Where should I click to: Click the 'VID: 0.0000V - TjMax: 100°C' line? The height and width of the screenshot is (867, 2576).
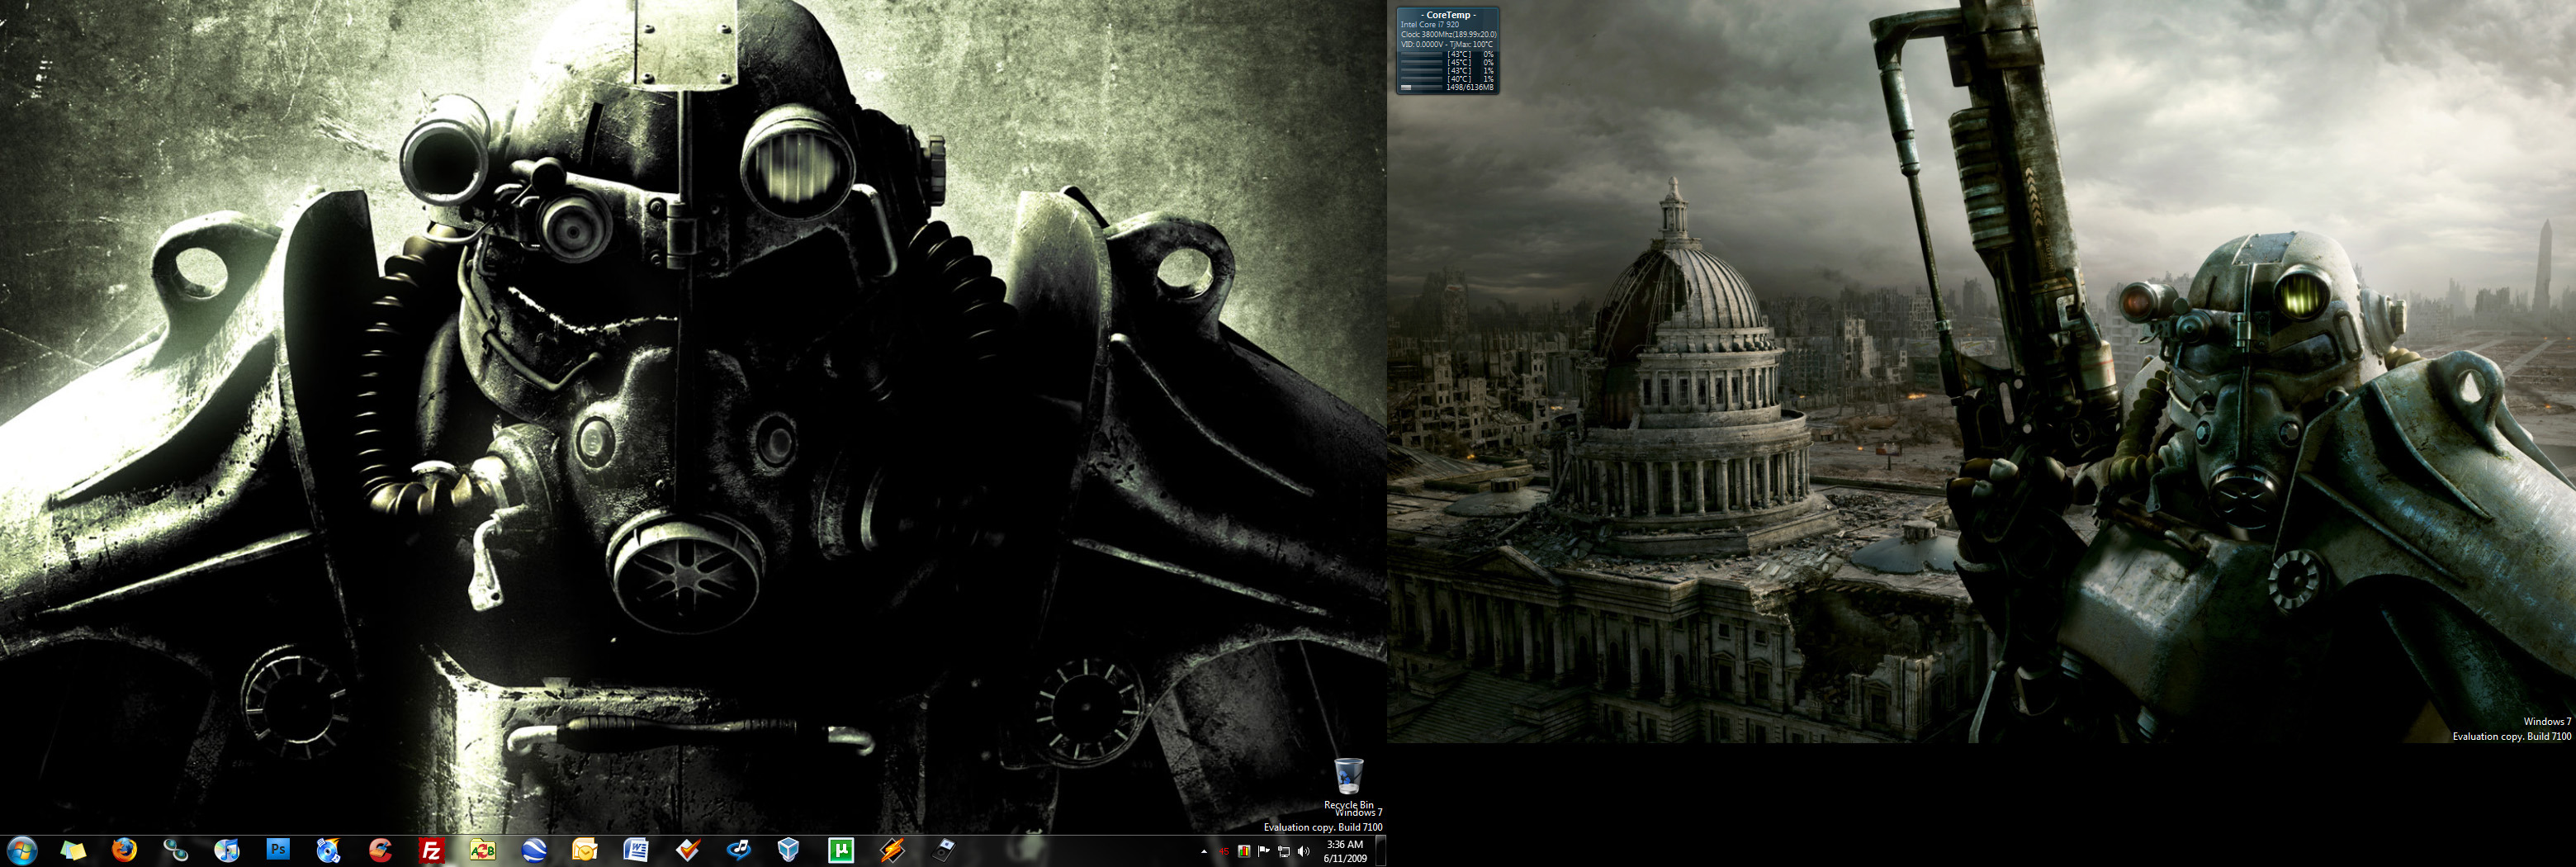point(1447,45)
